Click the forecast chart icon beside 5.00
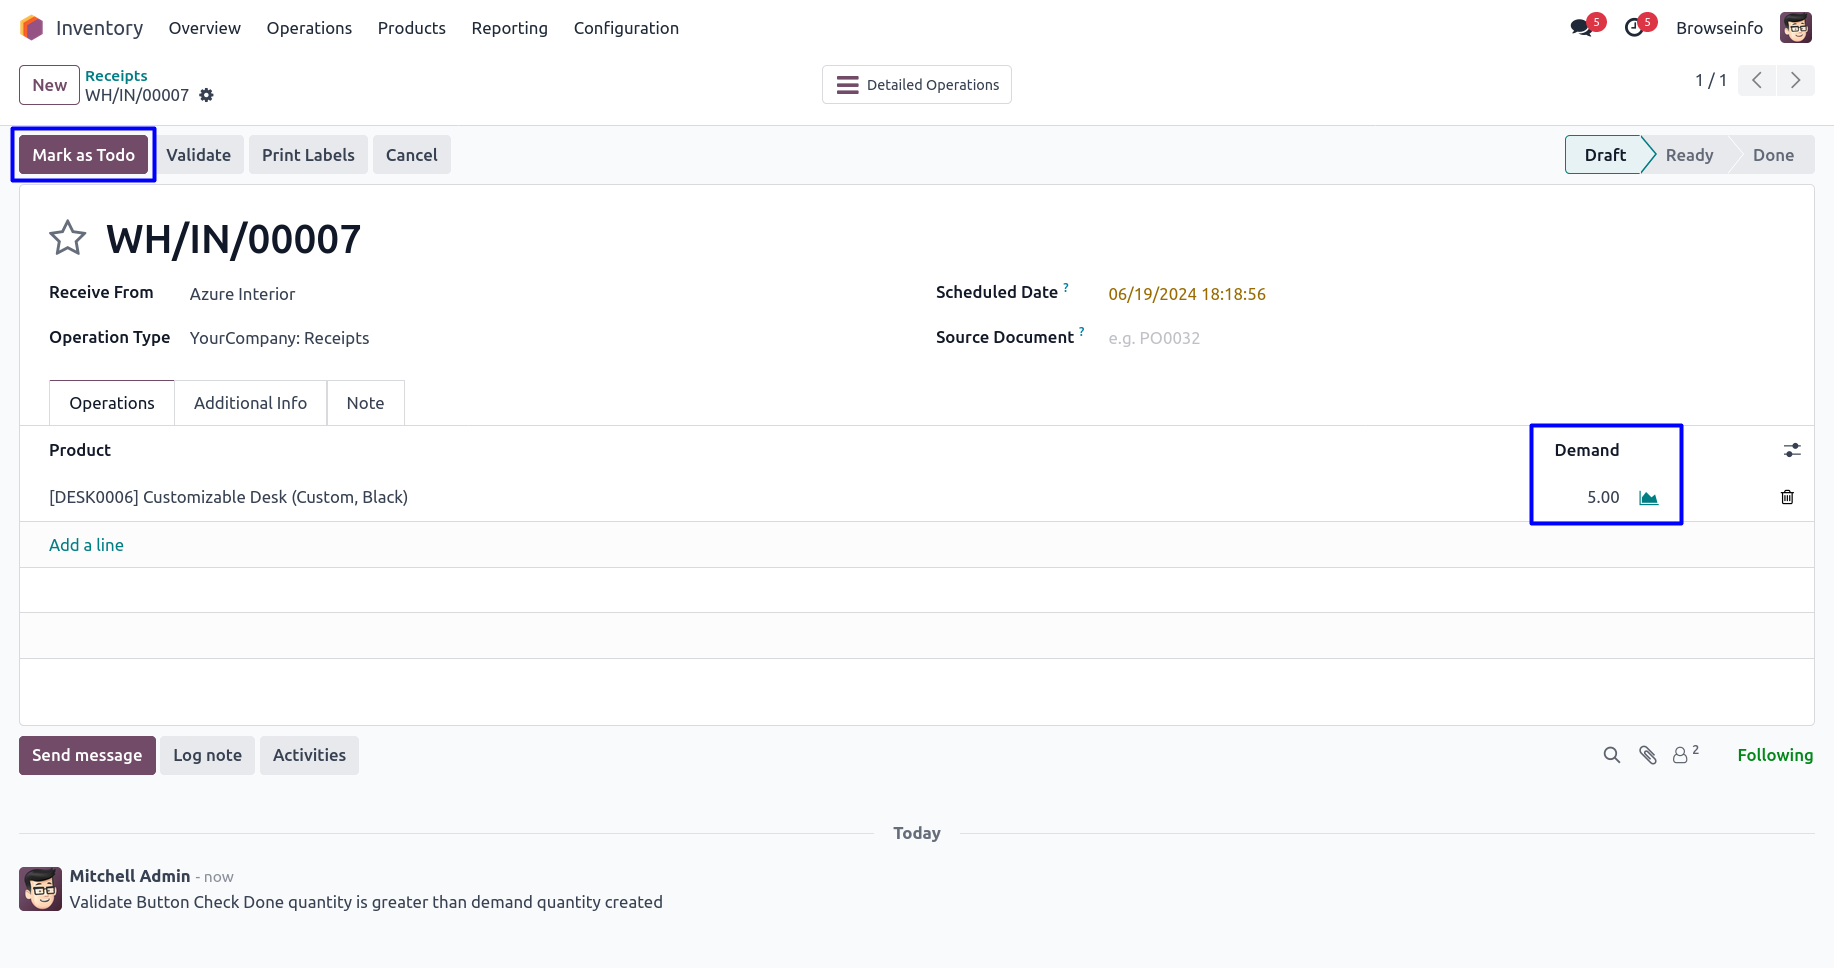The height and width of the screenshot is (968, 1834). tap(1648, 498)
